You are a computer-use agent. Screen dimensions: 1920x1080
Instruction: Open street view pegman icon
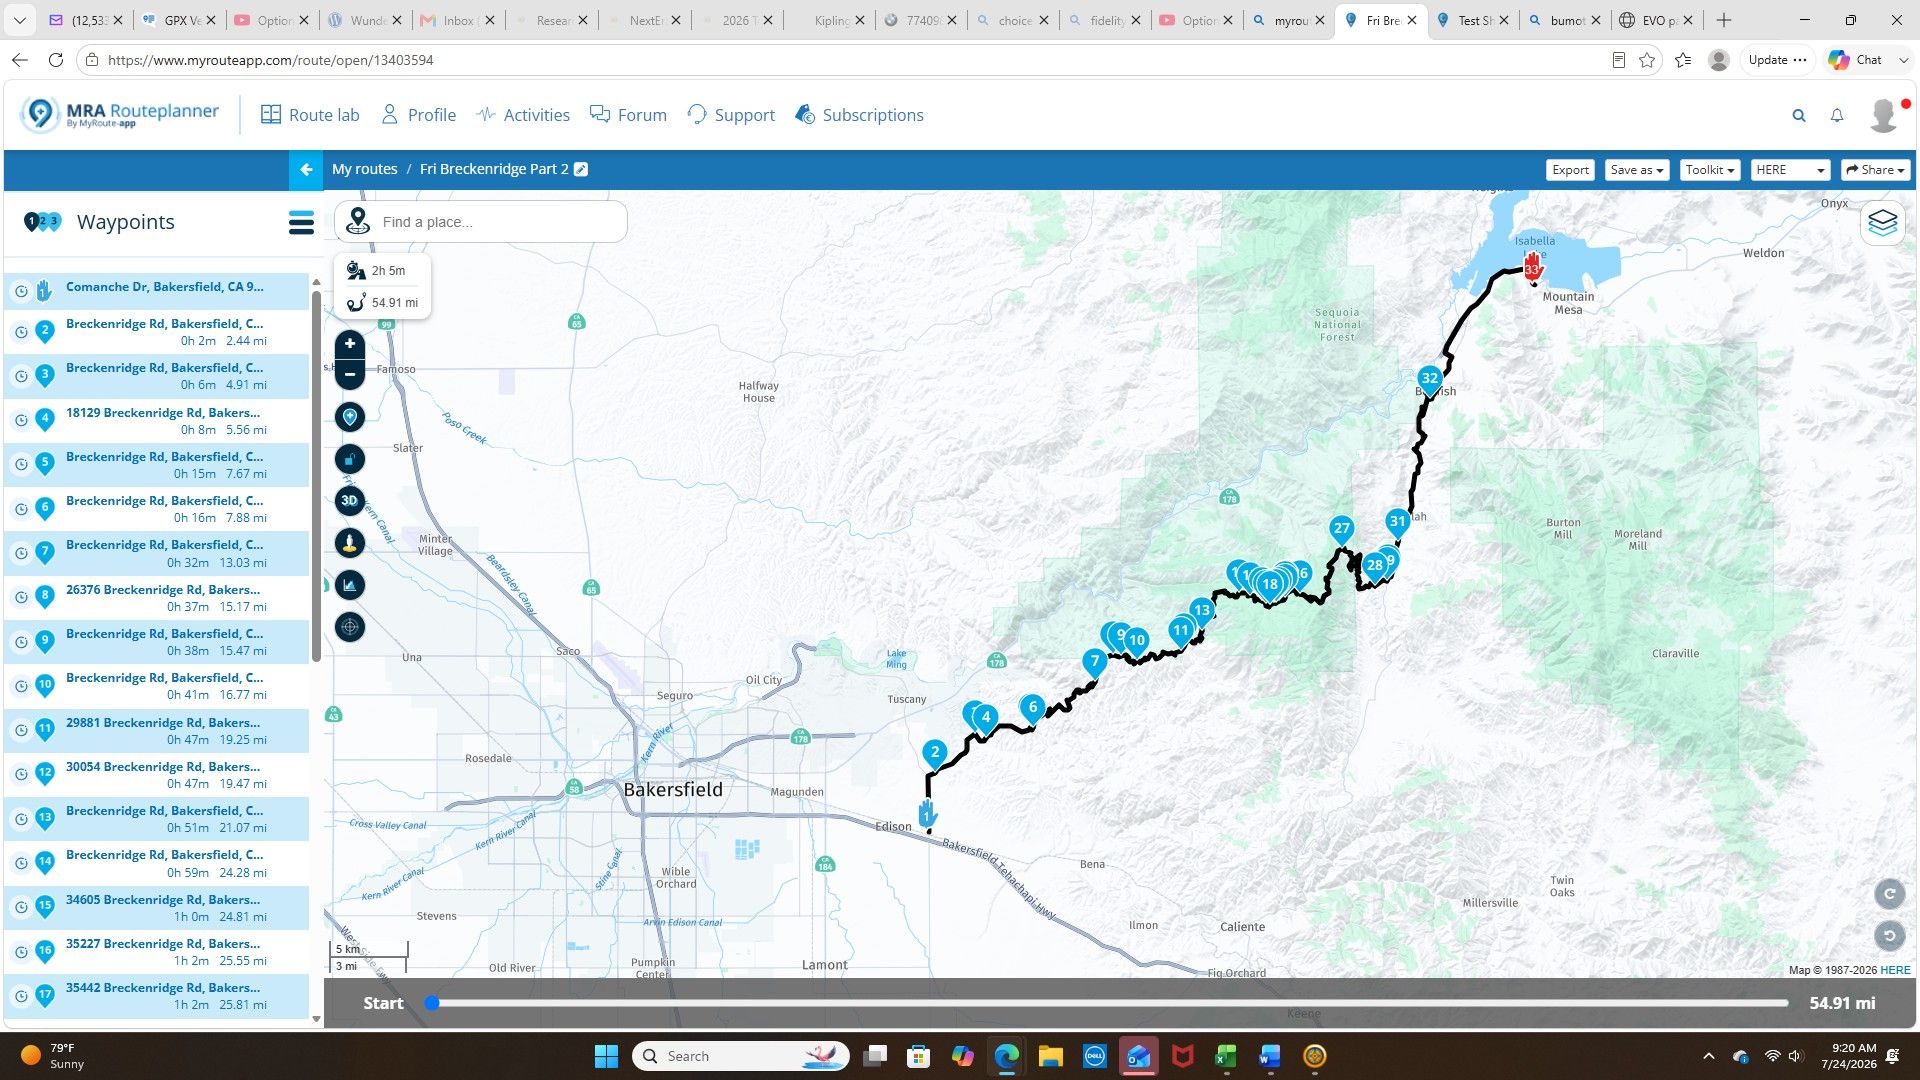349,543
